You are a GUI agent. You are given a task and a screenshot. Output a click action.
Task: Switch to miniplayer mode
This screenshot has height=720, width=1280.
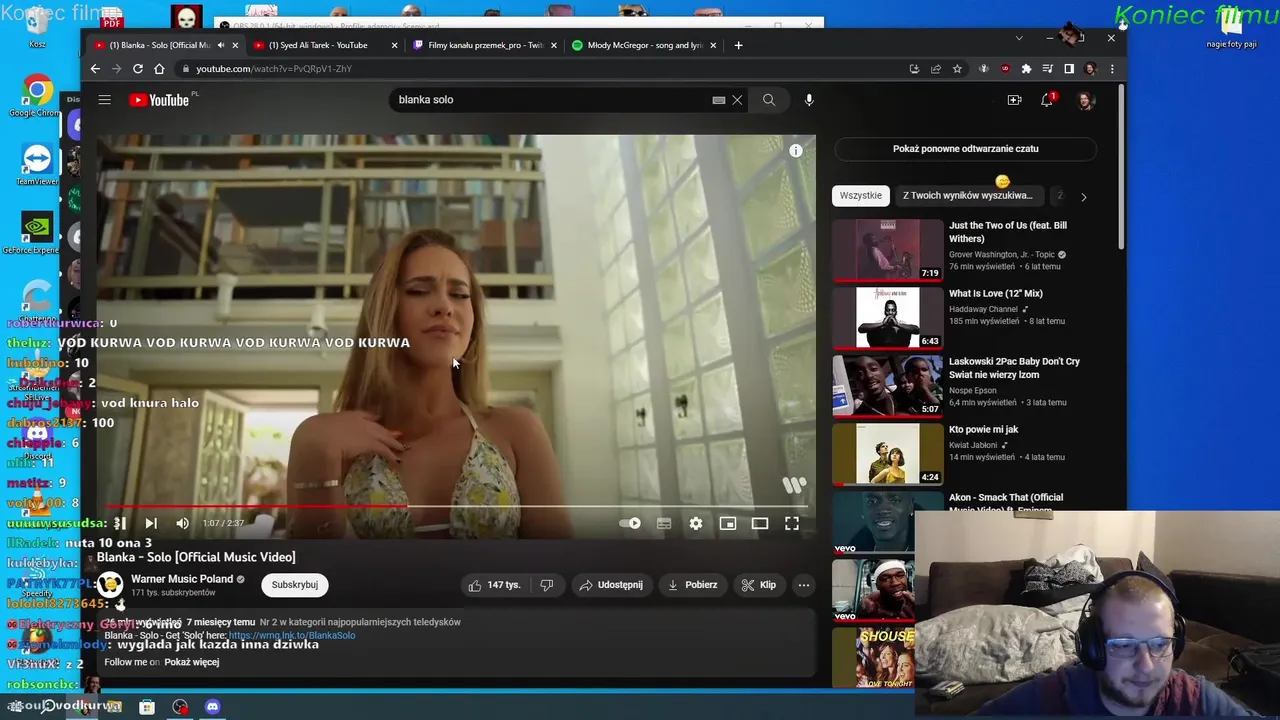[x=728, y=523]
